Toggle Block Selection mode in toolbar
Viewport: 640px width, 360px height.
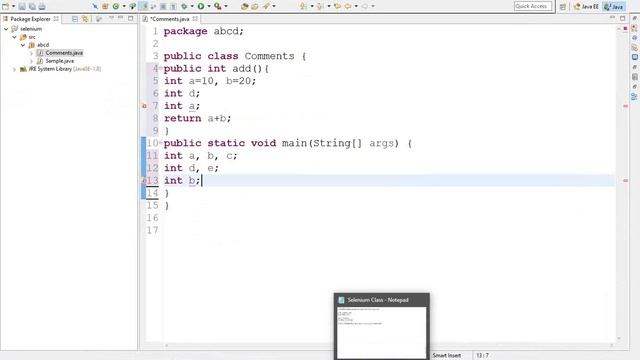pyautogui.click(x=163, y=6)
